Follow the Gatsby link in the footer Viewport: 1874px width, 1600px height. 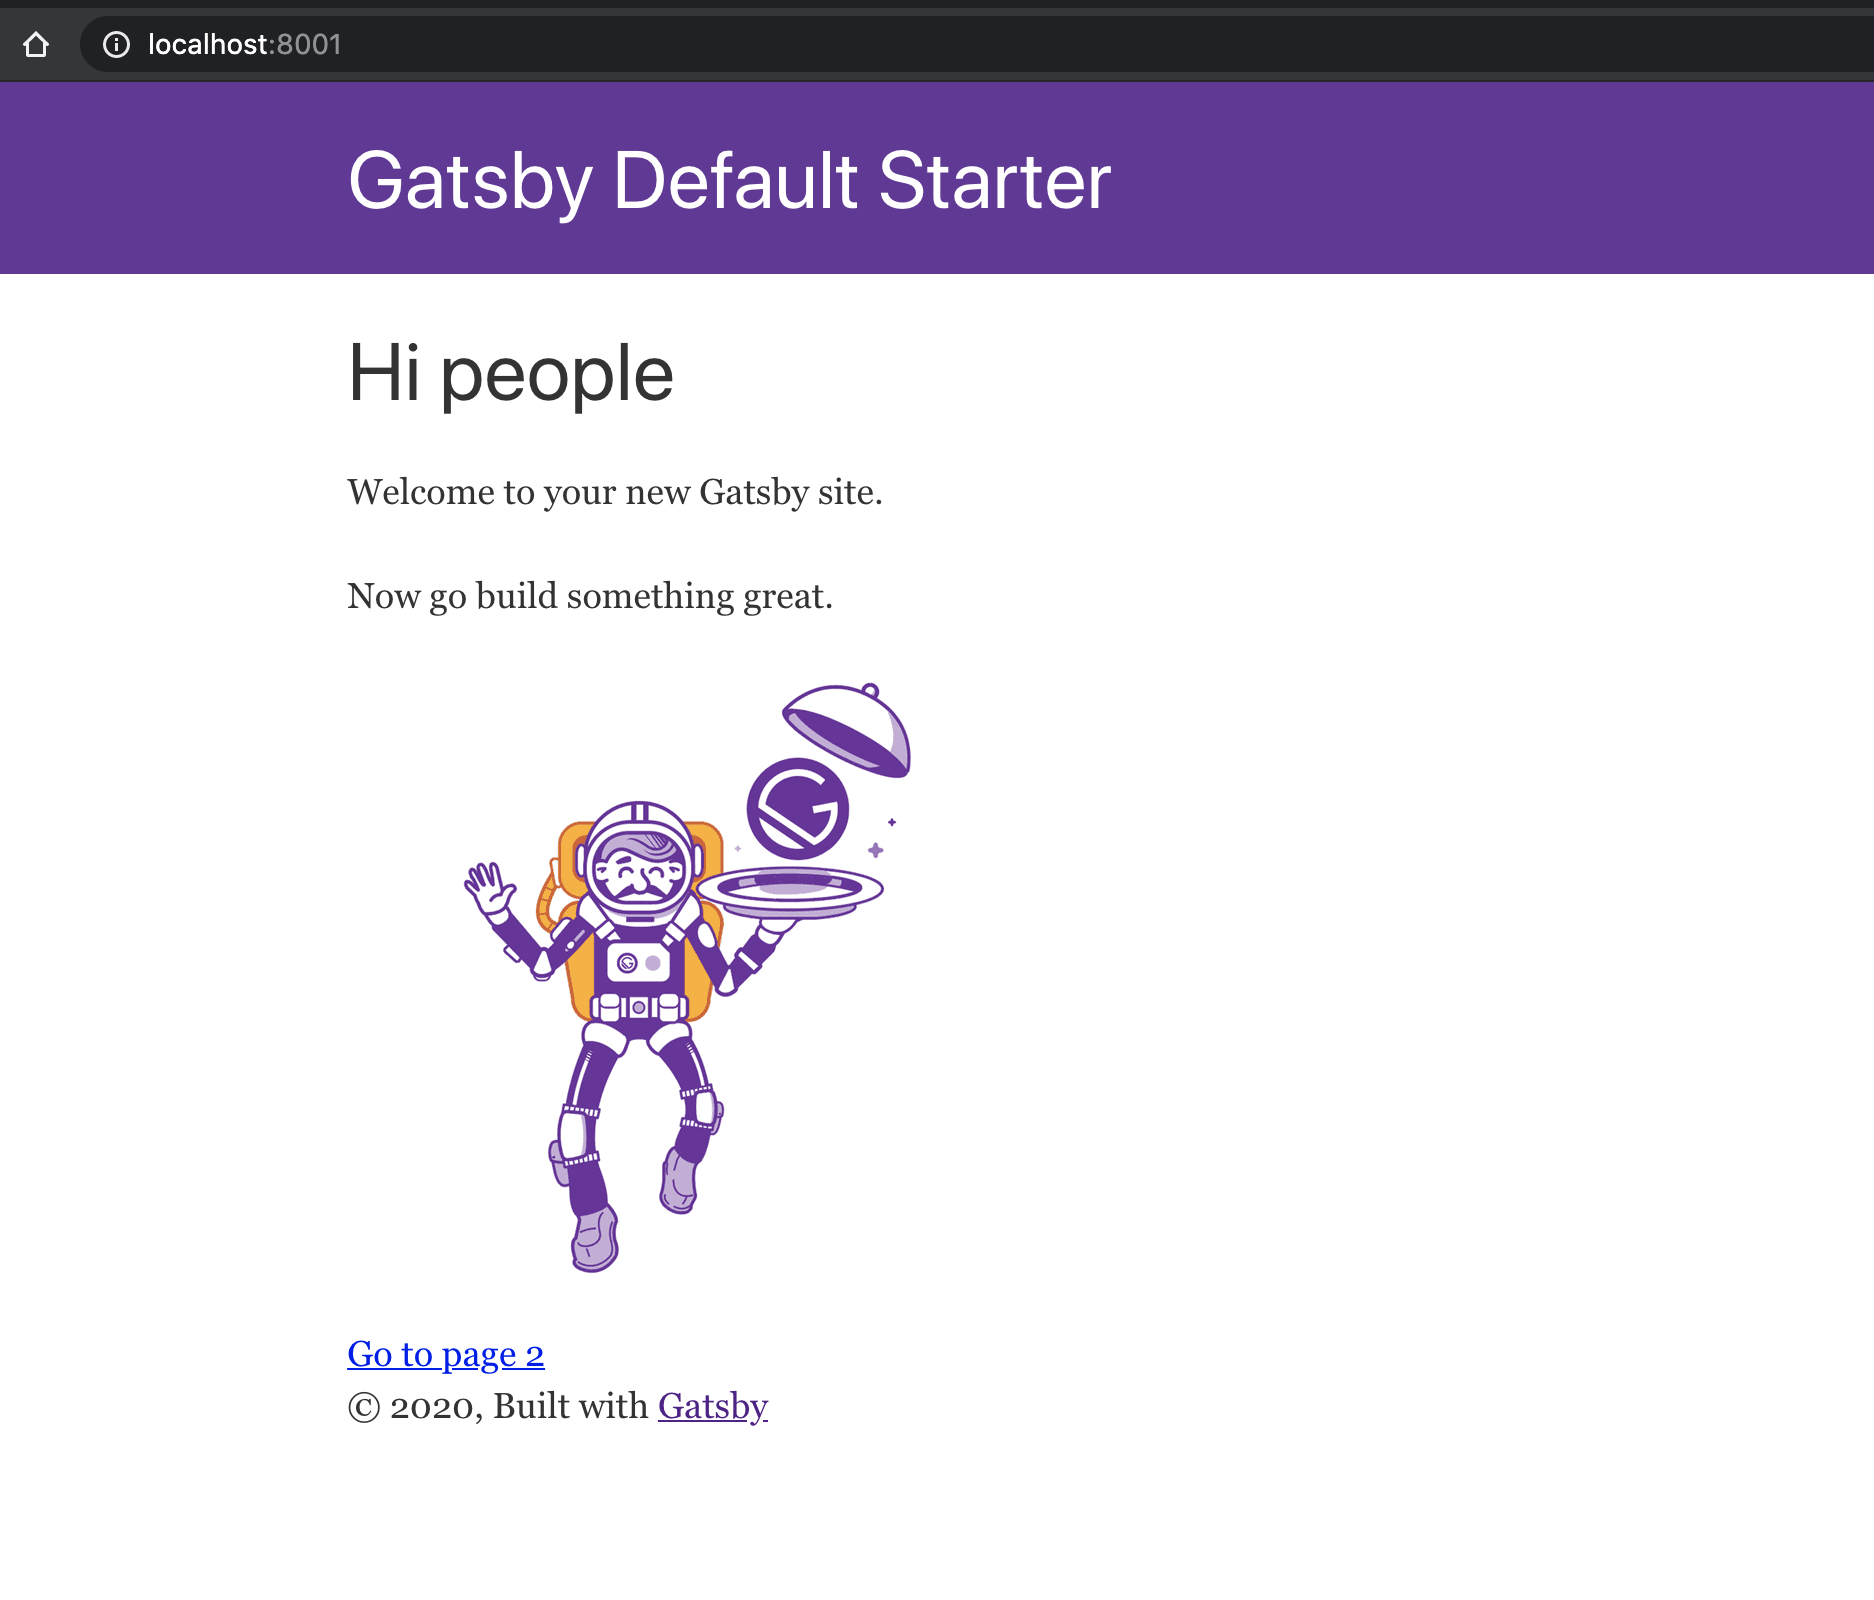click(x=712, y=1405)
